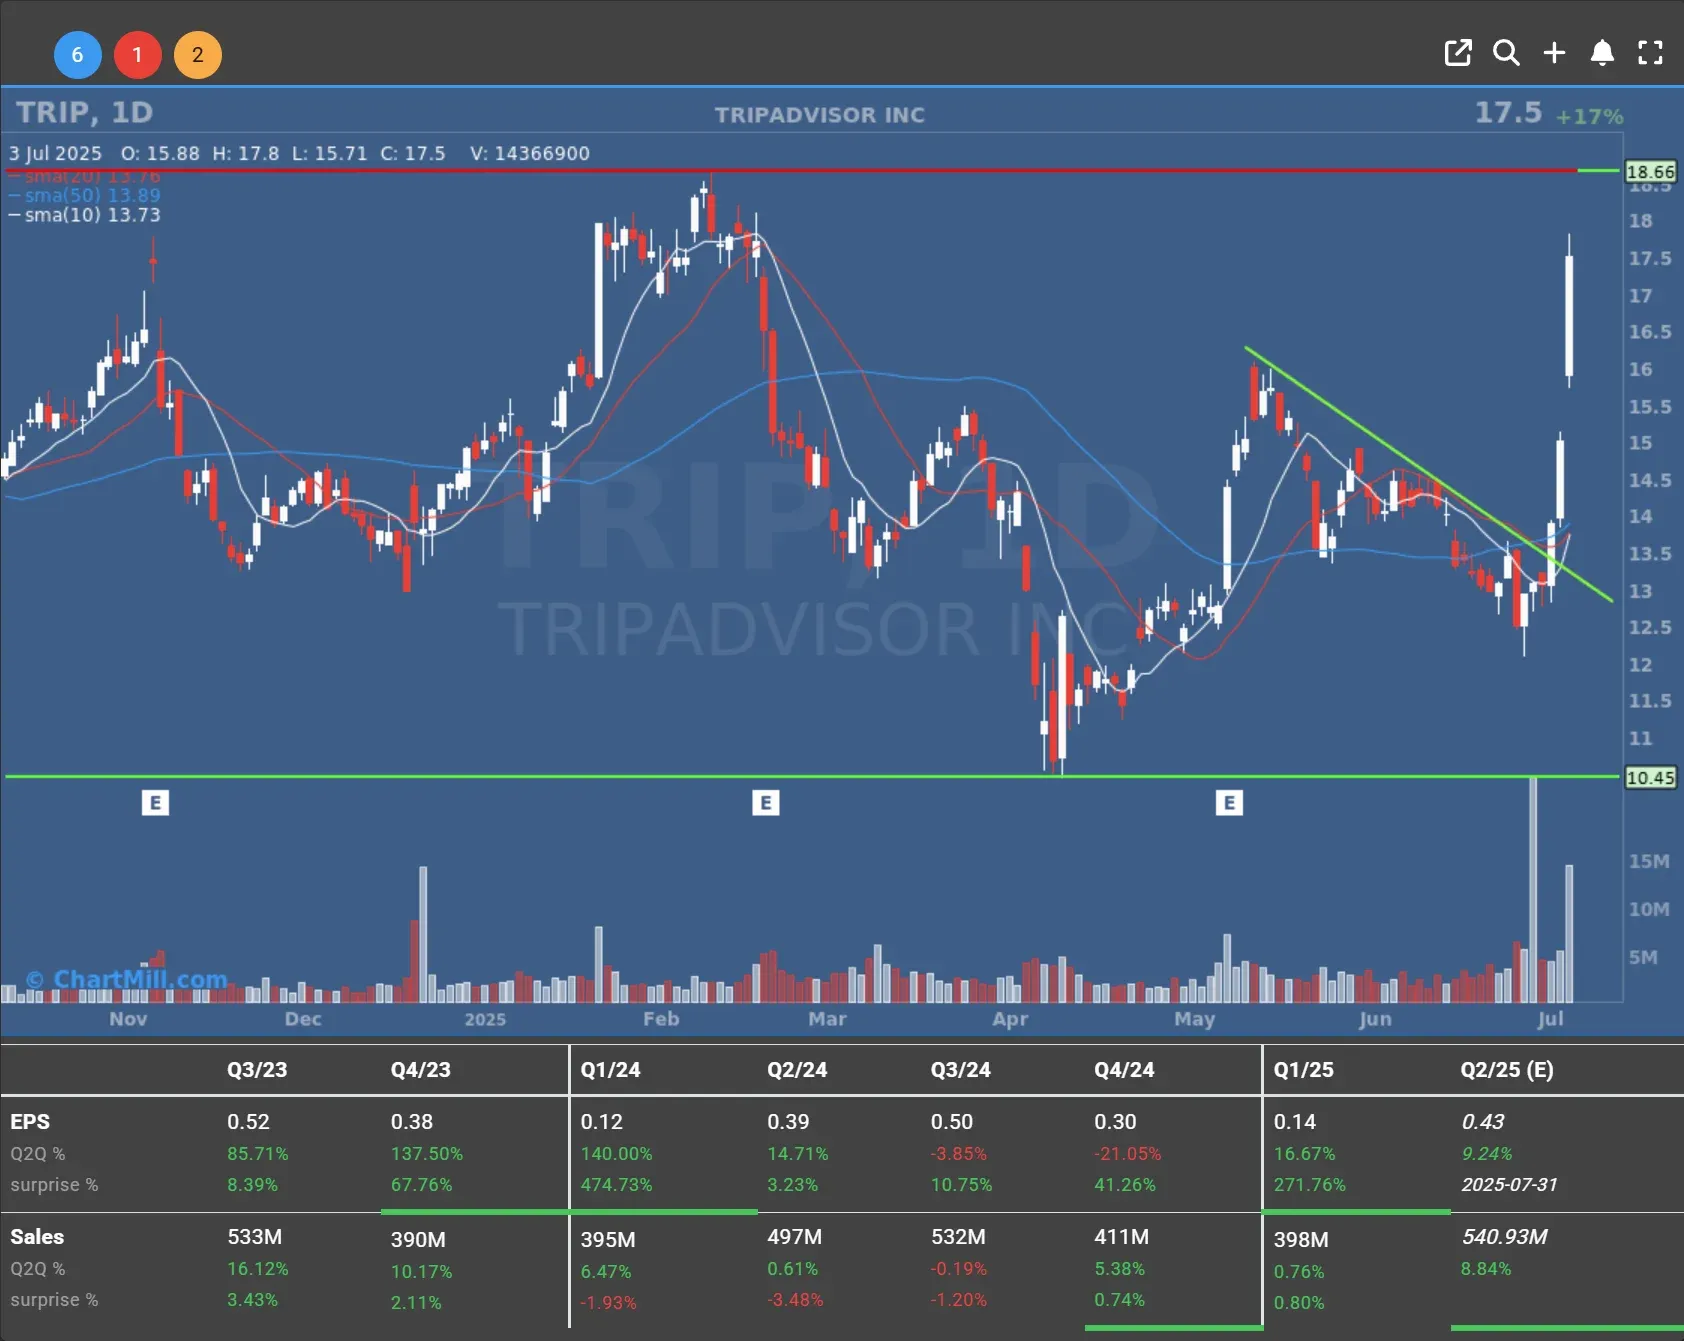This screenshot has width=1684, height=1341.
Task: Open chart in new window icon
Action: (1458, 53)
